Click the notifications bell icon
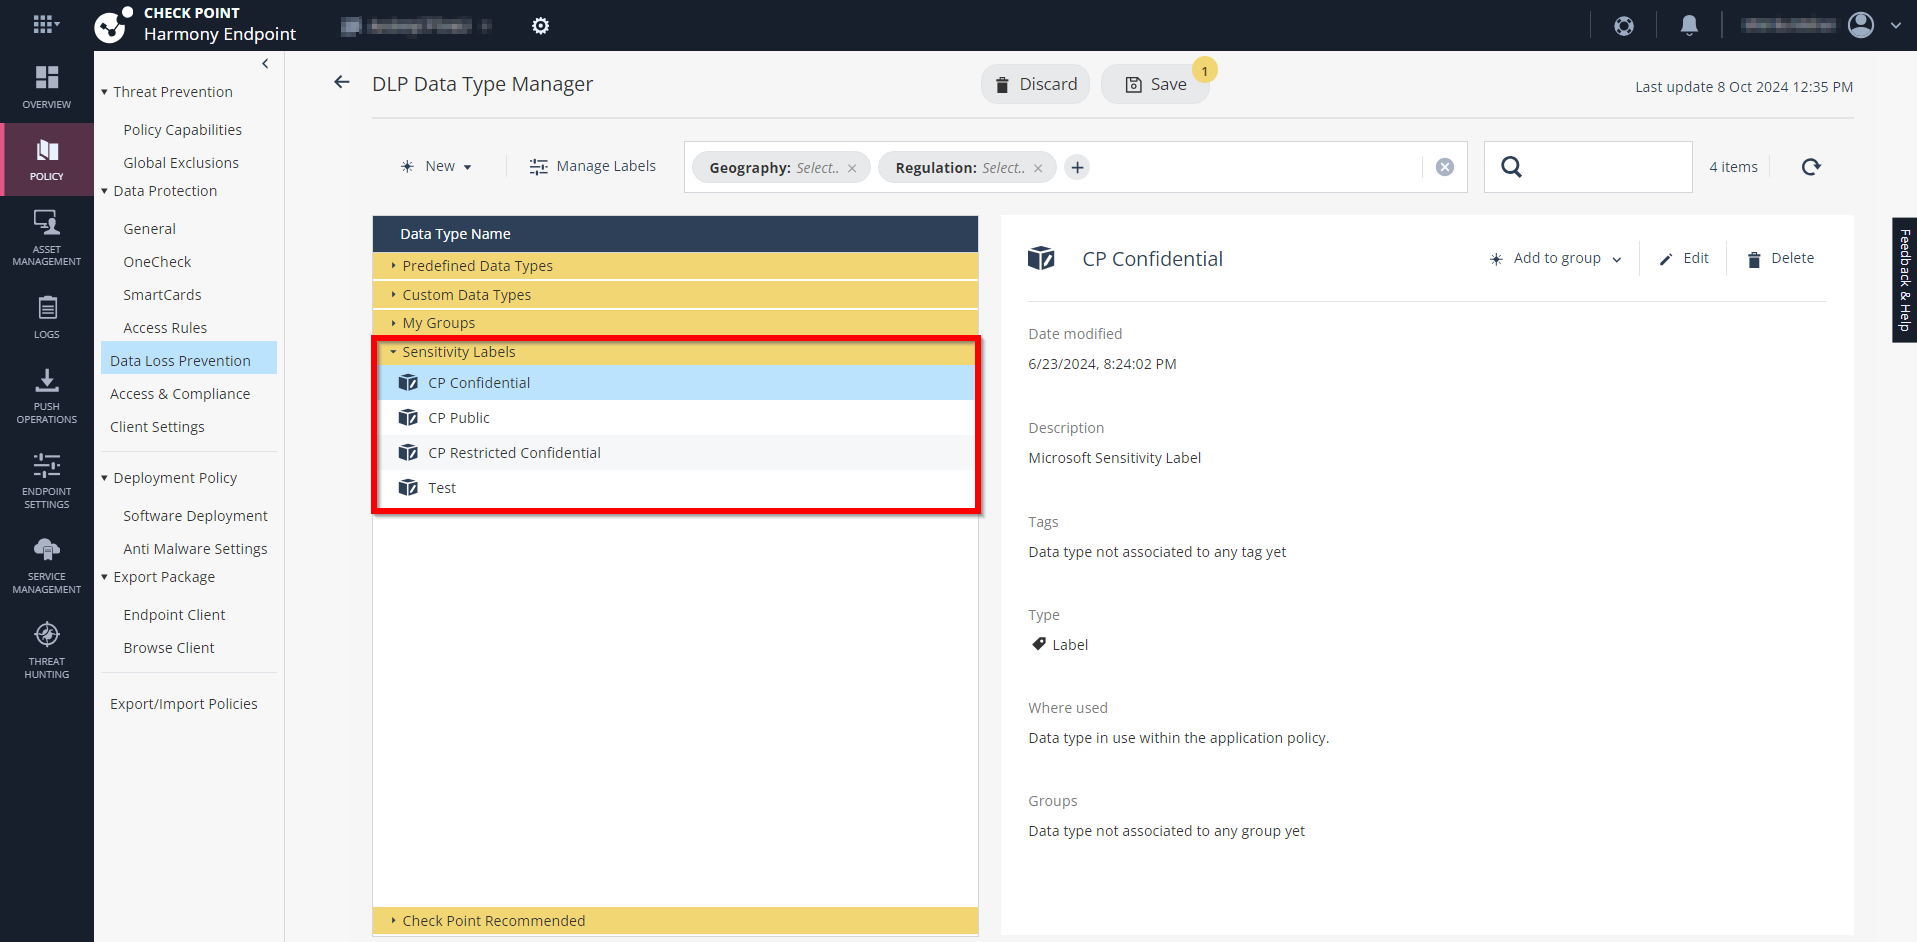The height and width of the screenshot is (942, 1917). (1689, 25)
